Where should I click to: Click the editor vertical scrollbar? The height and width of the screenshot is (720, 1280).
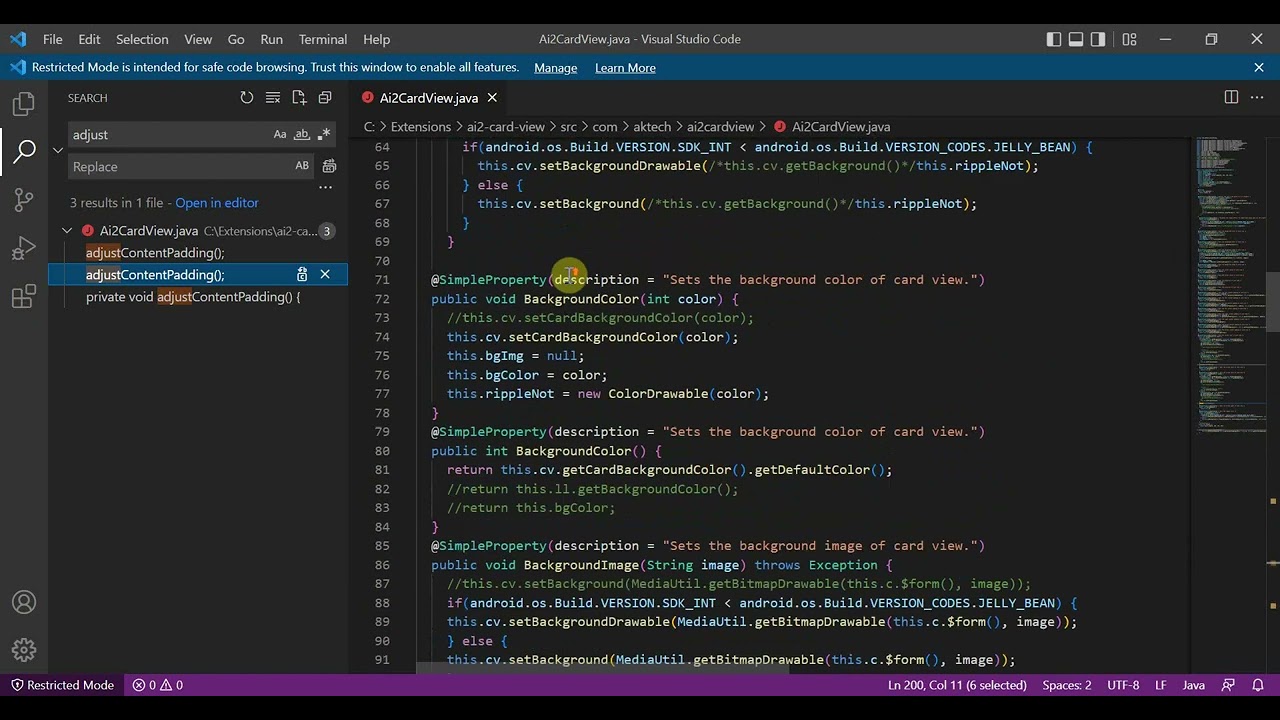(x=1273, y=302)
